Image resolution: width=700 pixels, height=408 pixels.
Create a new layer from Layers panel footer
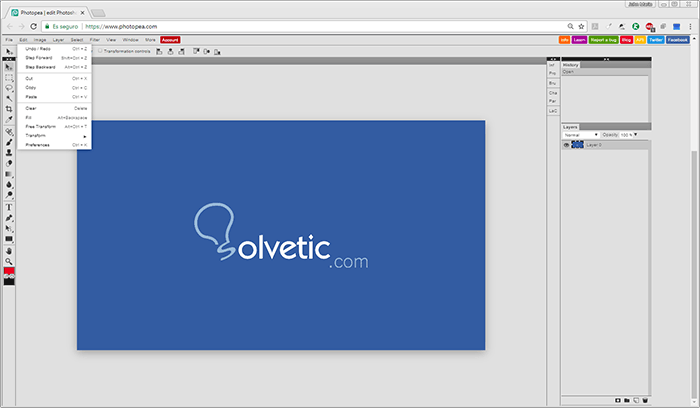point(636,400)
